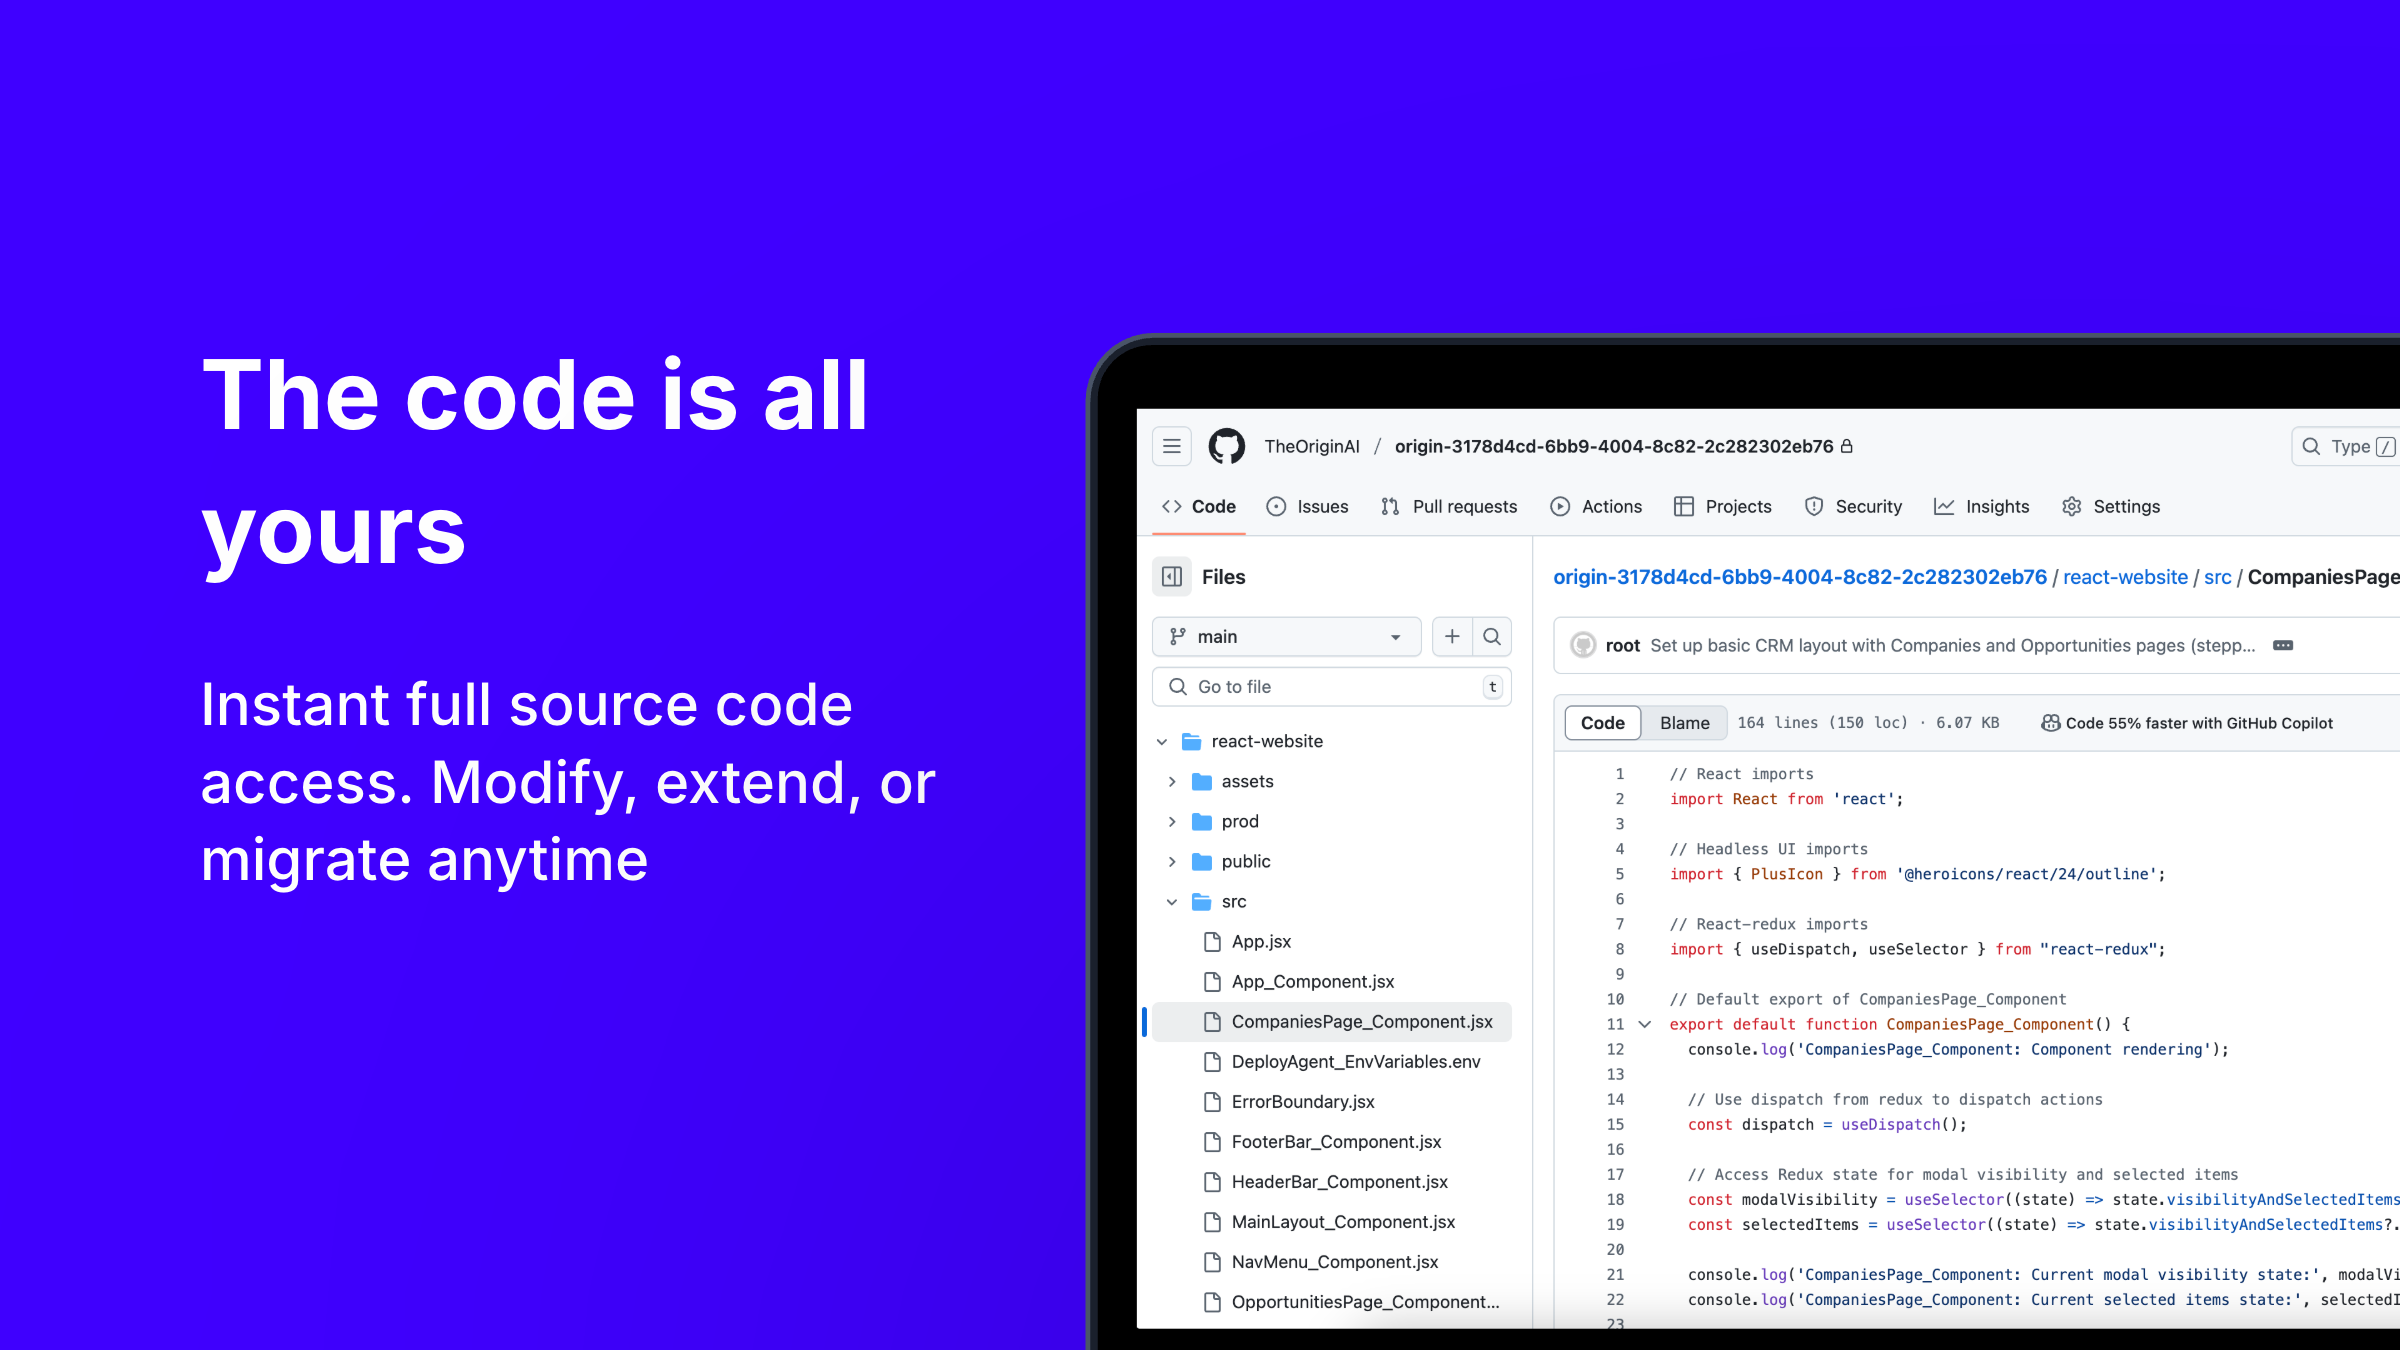Open TheOriginAI organization link

1312,447
